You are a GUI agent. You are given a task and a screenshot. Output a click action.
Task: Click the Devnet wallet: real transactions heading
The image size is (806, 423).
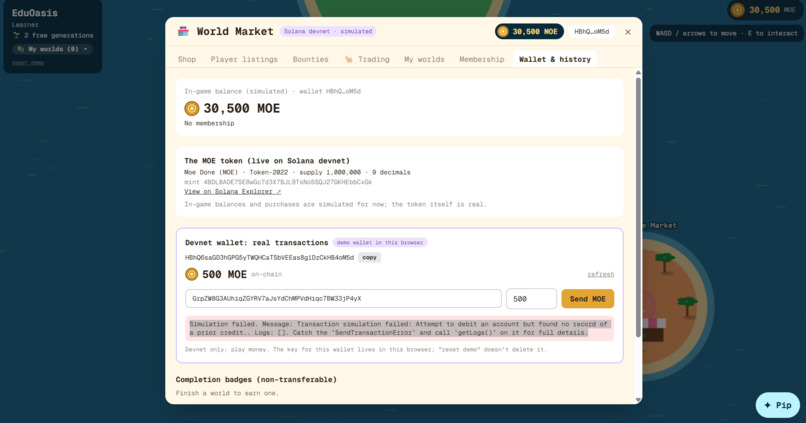257,243
